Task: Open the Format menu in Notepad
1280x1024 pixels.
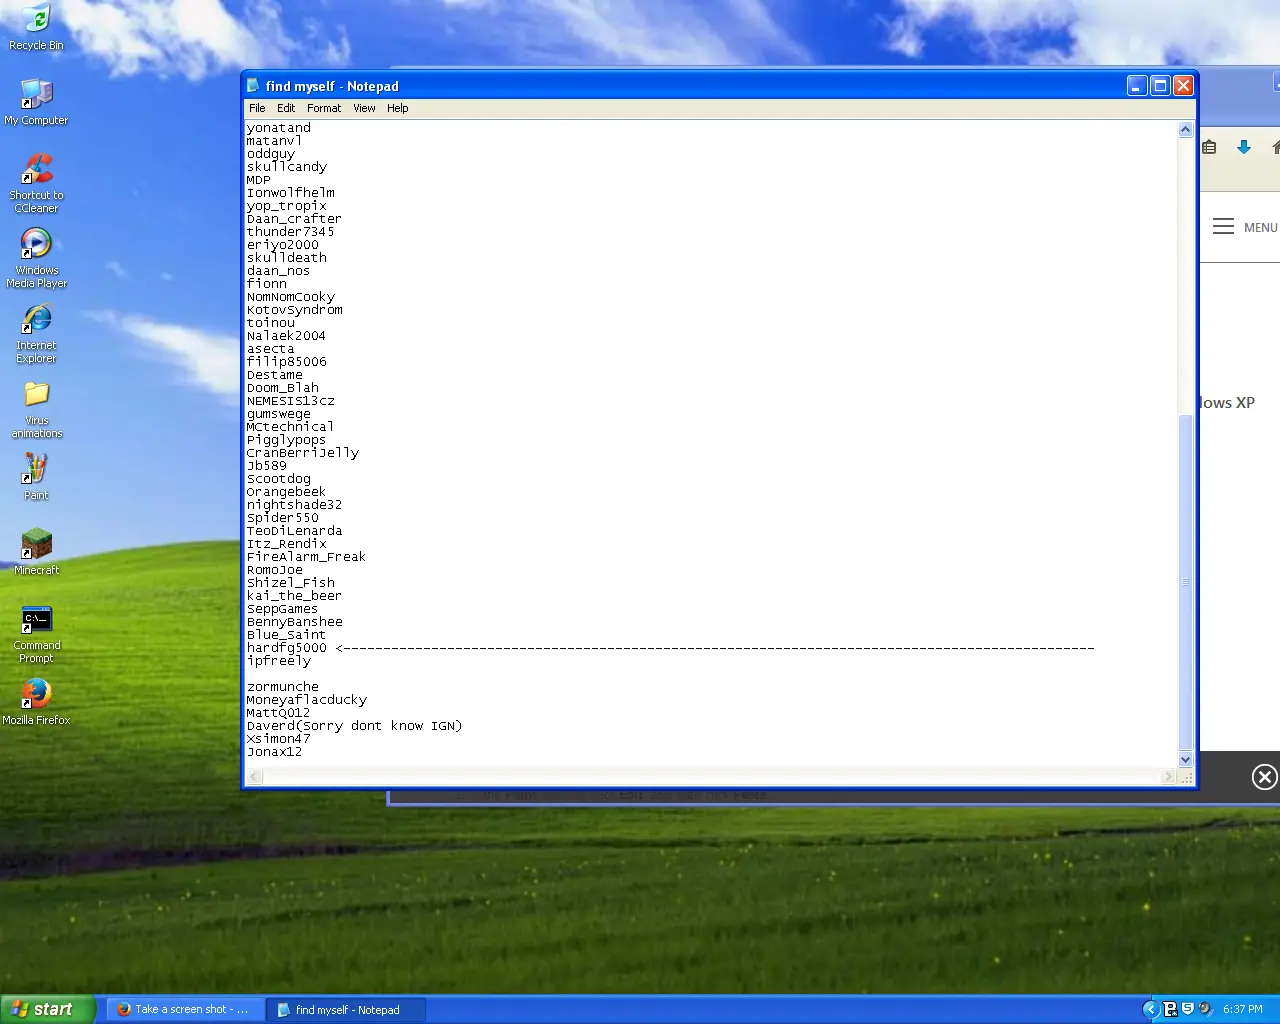Action: (323, 108)
